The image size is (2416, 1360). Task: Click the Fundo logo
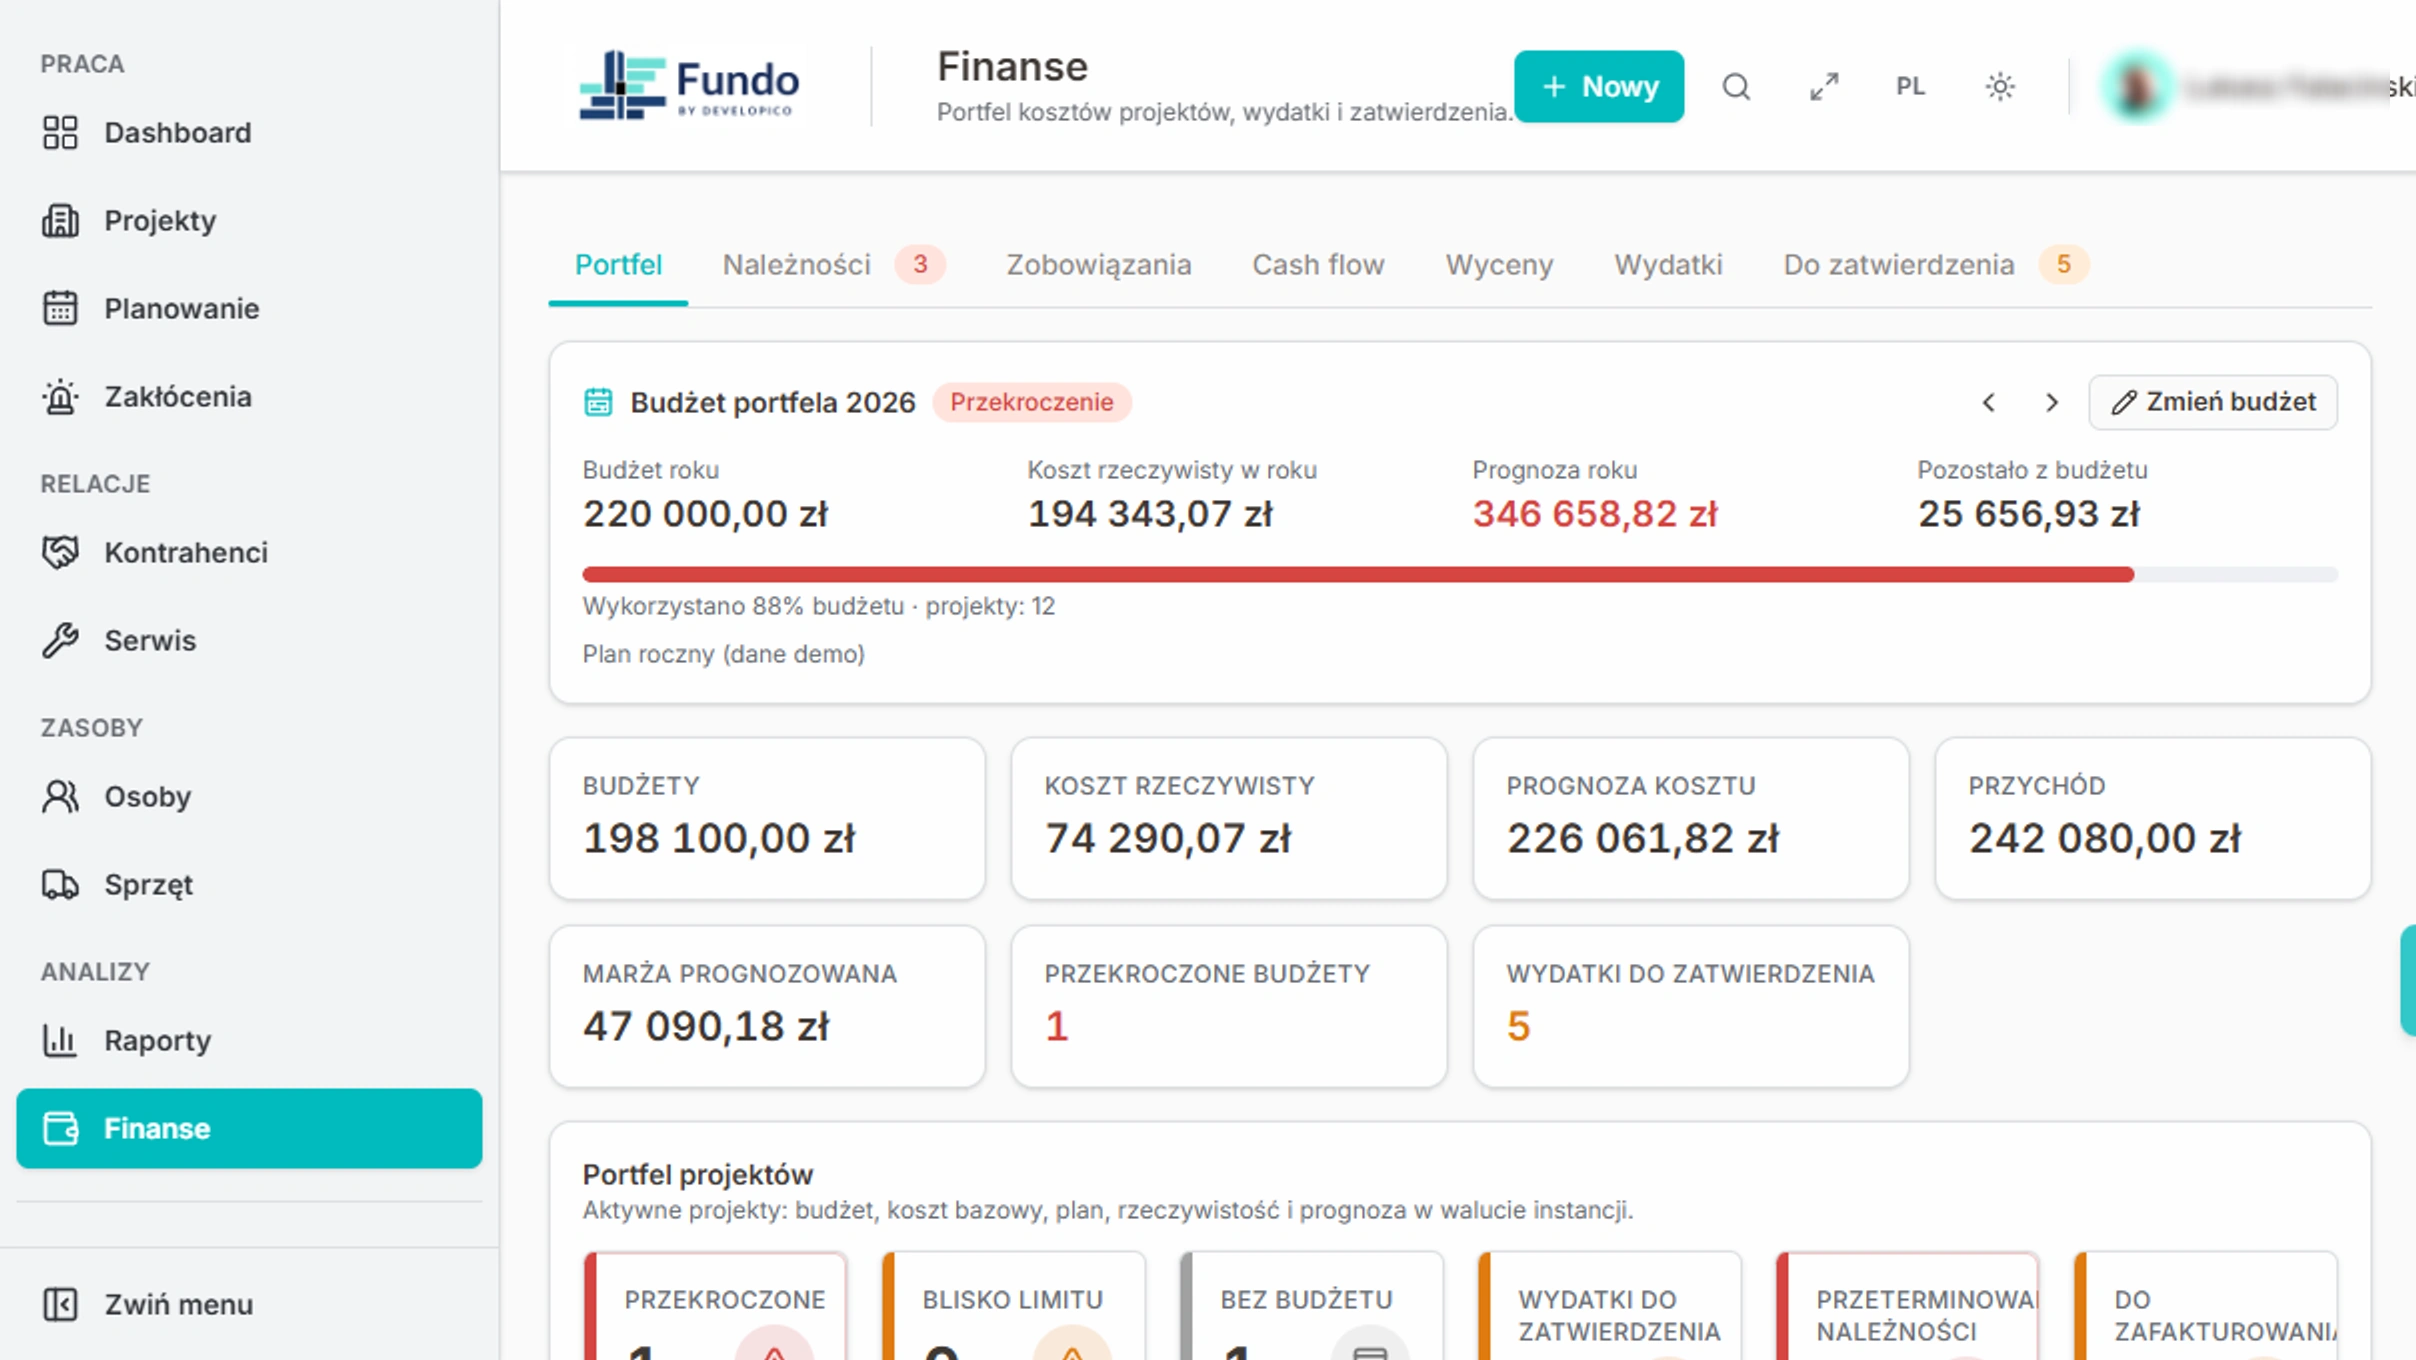point(689,86)
